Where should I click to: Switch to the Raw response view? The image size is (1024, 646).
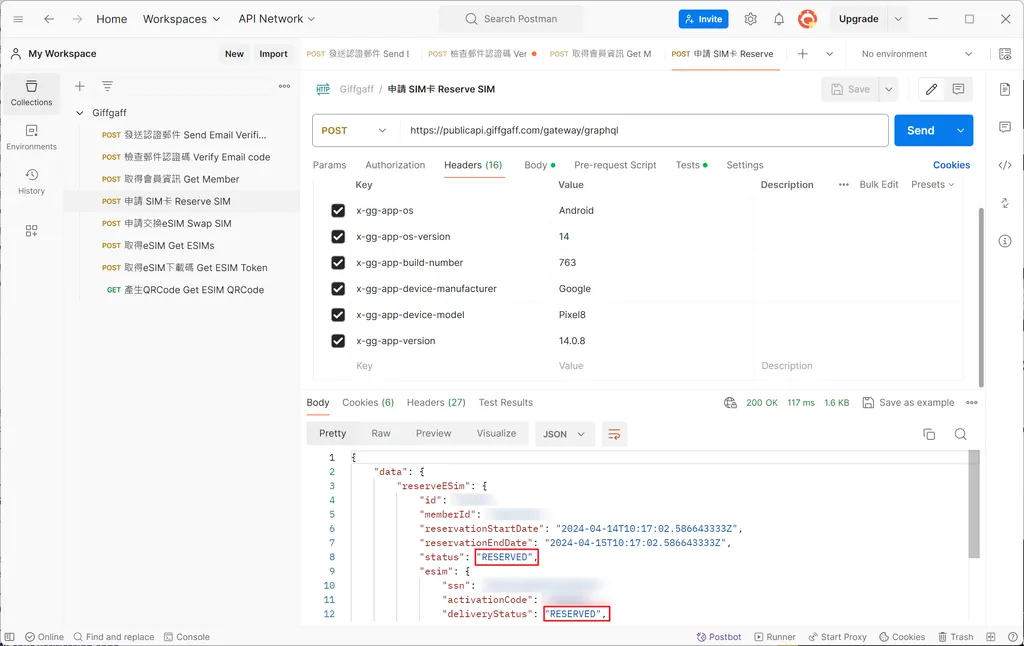[x=381, y=434]
